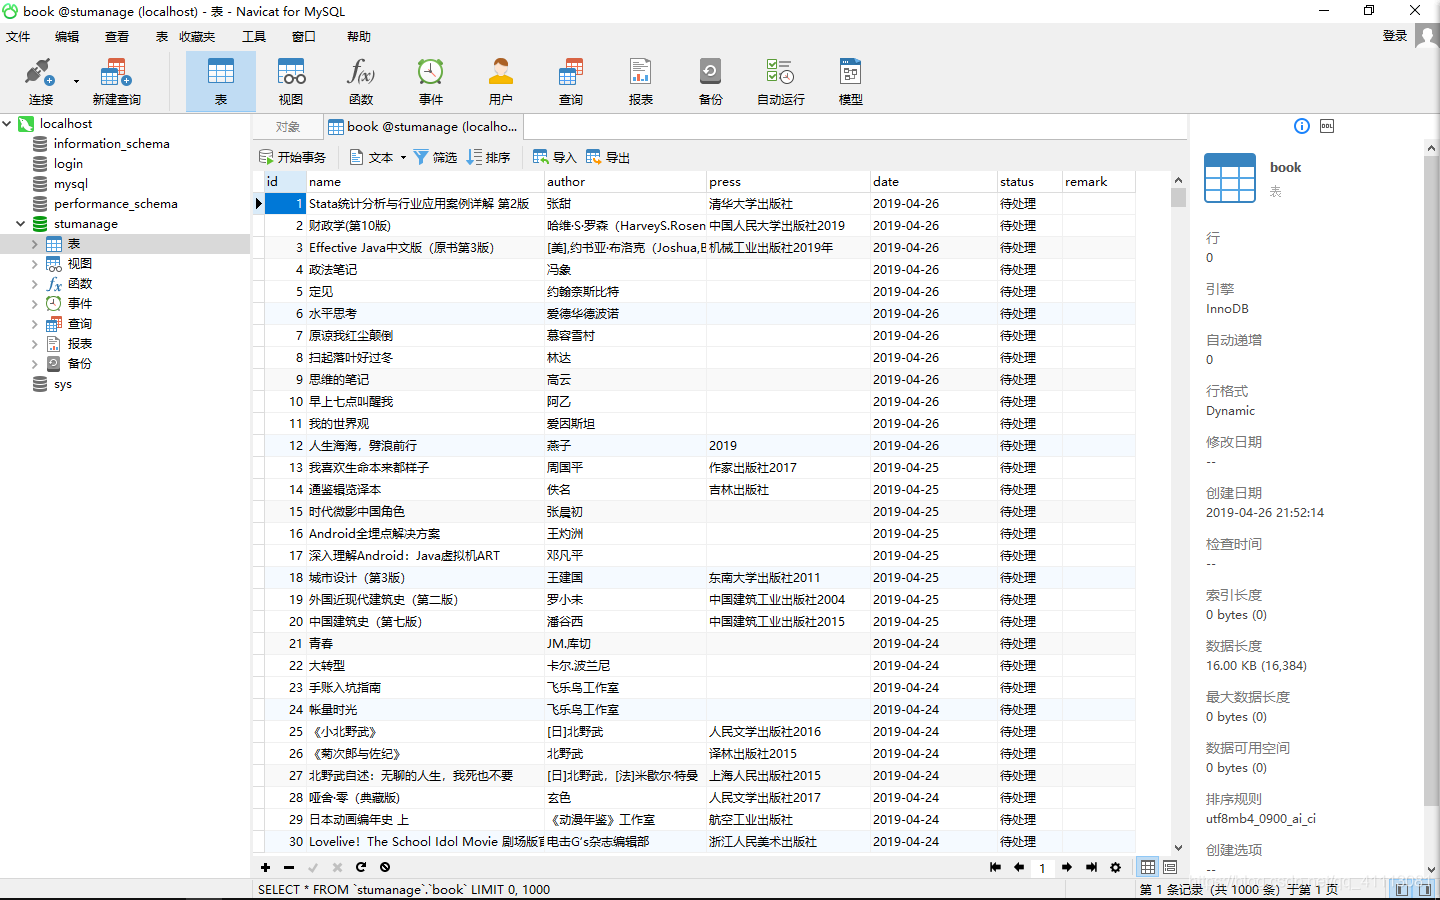
Task: Go to the last page of records
Action: click(1091, 867)
